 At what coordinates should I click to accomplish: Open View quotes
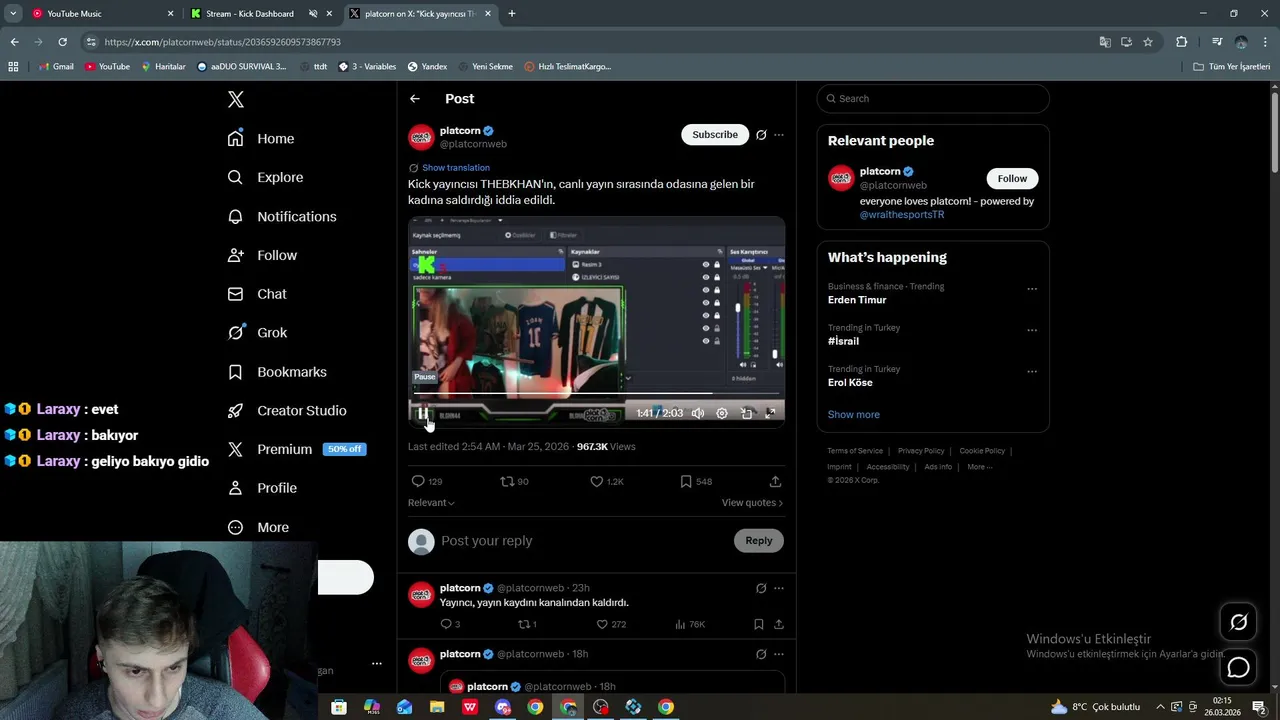click(x=752, y=503)
